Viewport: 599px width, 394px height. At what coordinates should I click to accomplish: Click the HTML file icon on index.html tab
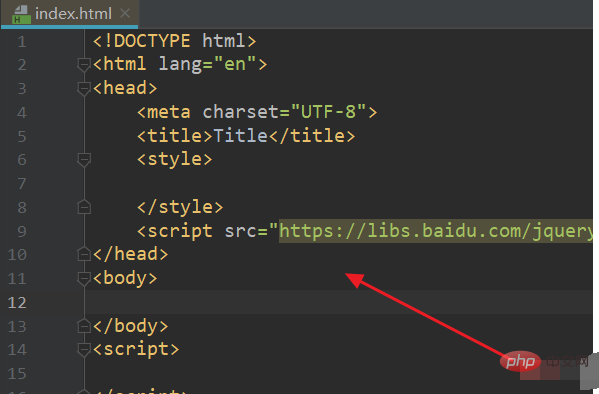(21, 15)
